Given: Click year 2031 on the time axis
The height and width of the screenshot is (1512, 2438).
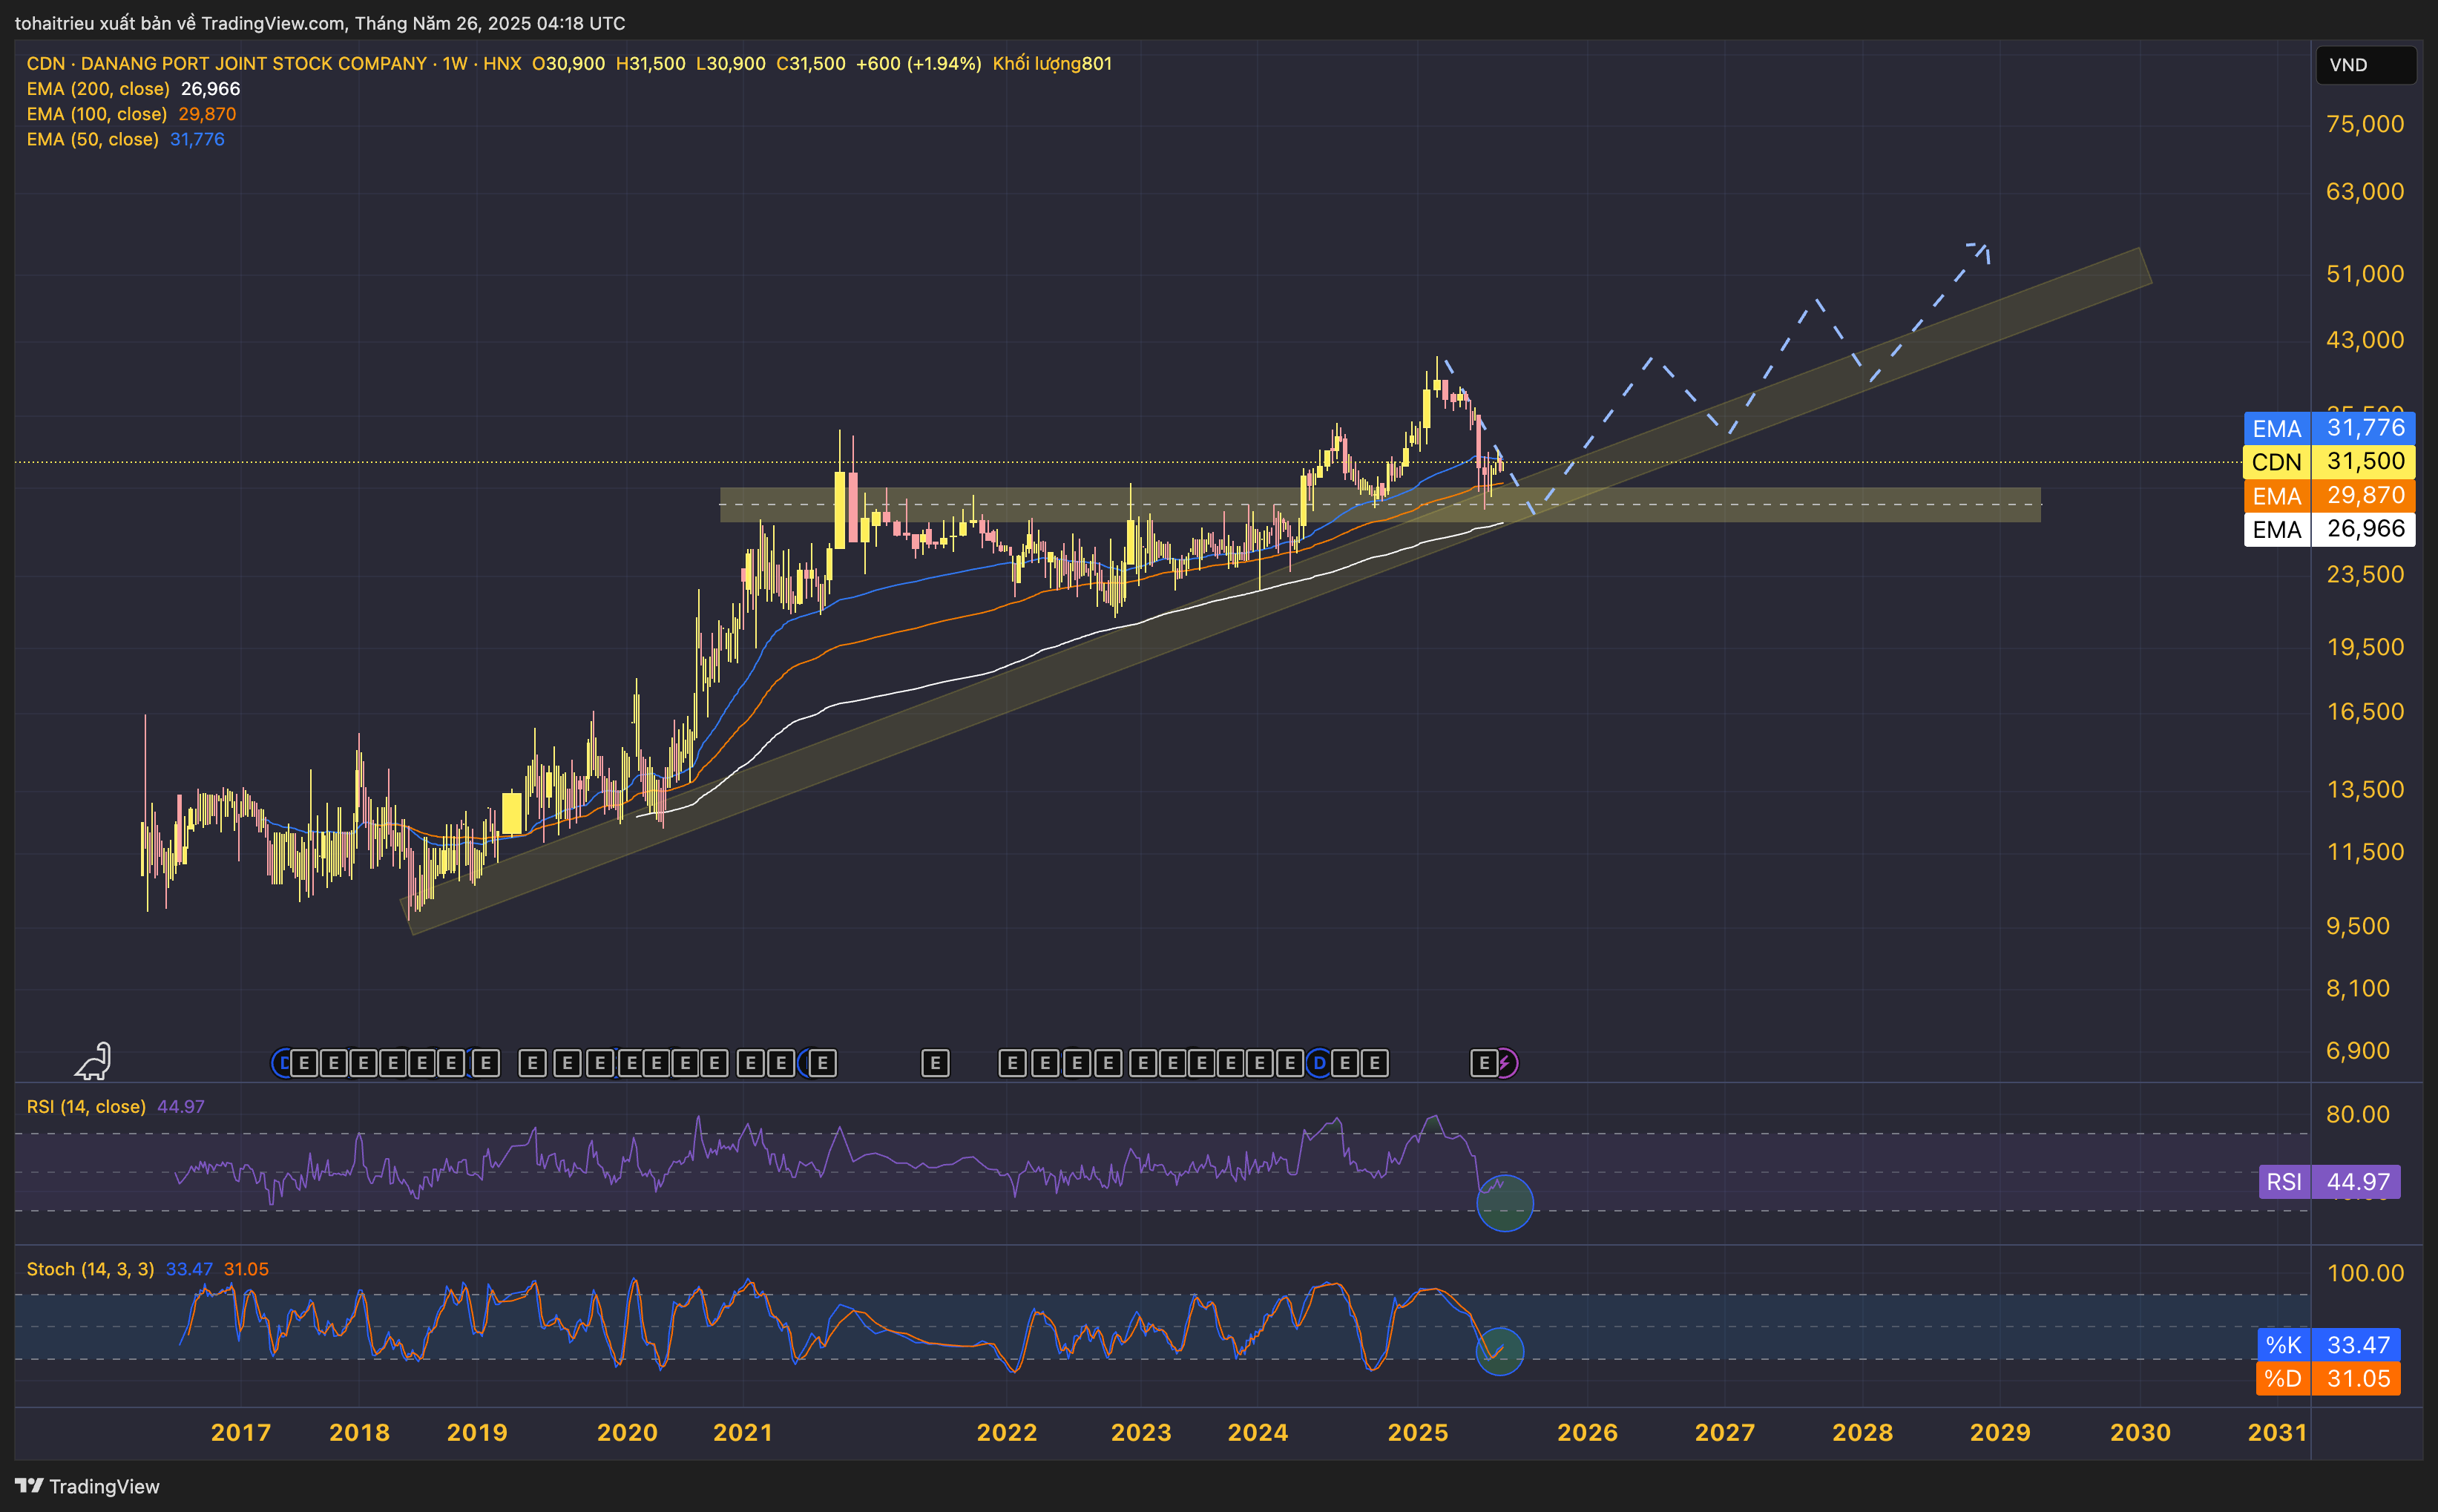Looking at the screenshot, I should 2277,1432.
